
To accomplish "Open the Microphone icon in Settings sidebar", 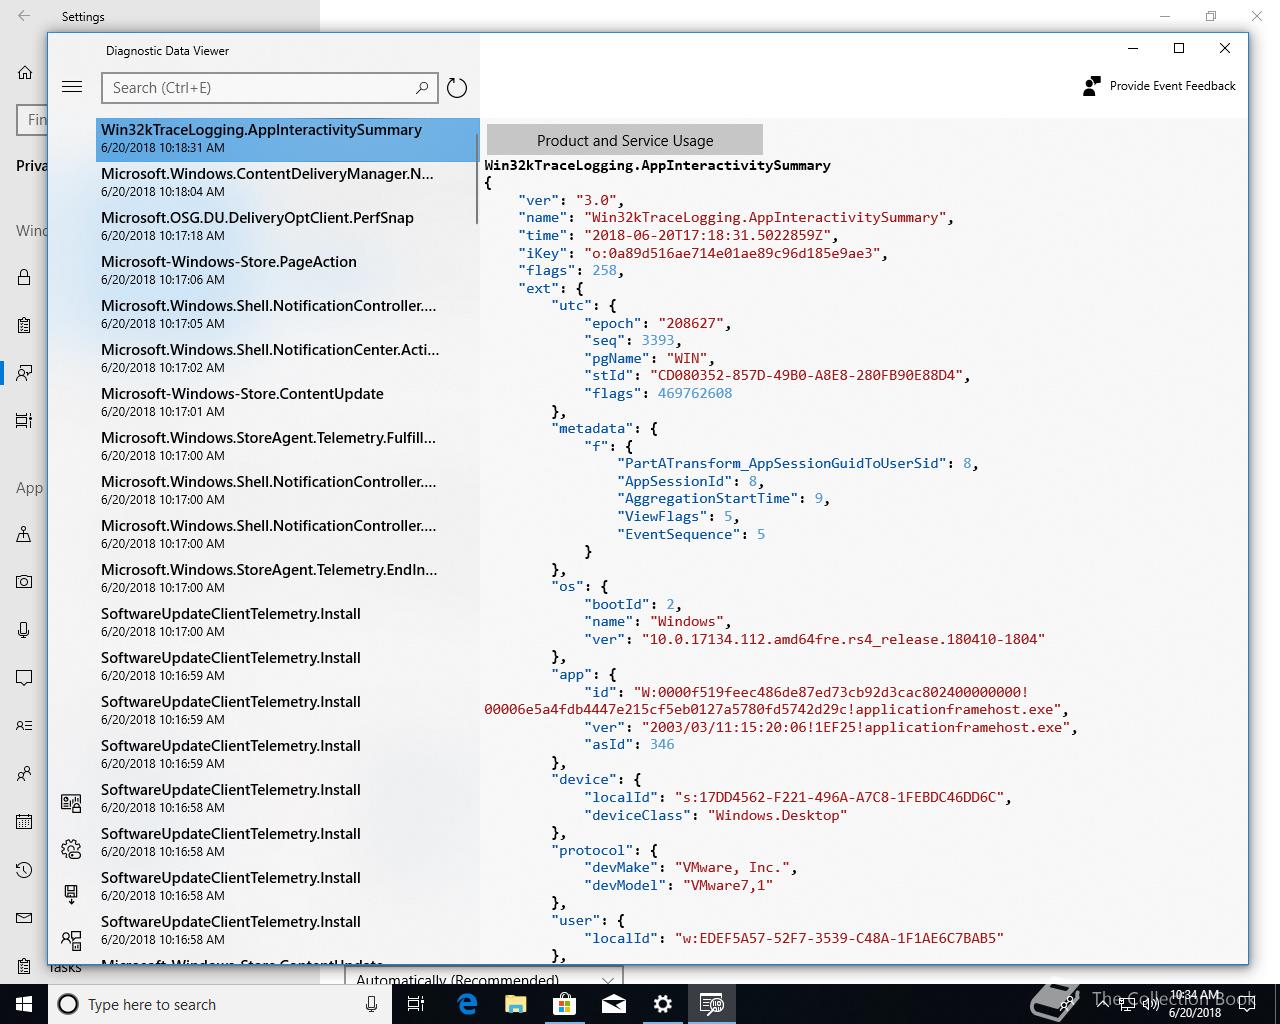I will click(x=24, y=630).
